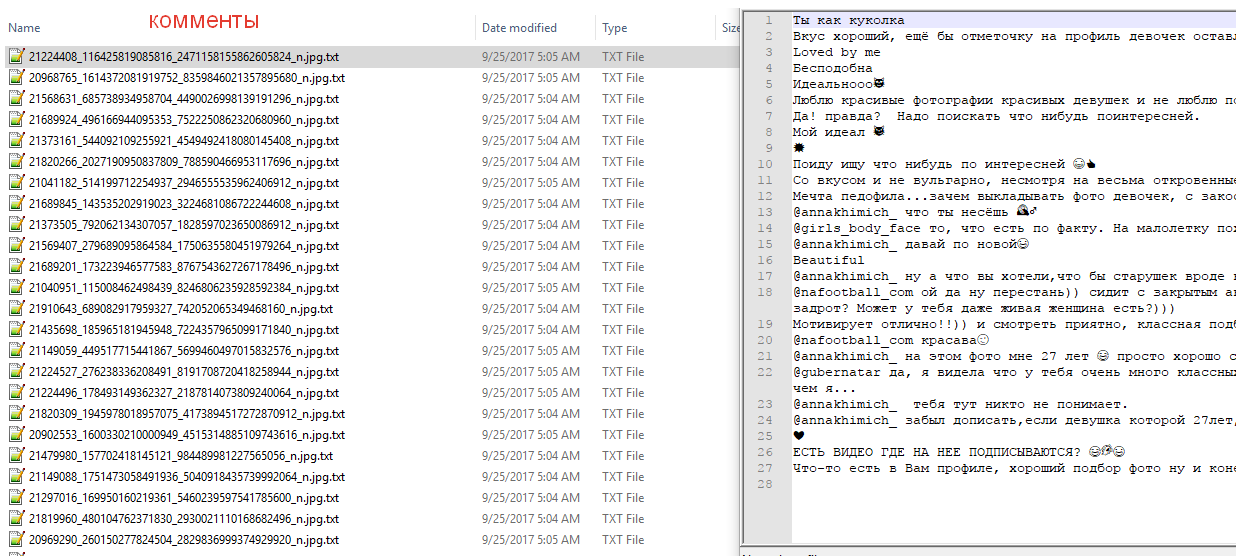Viewport: 1236px width, 556px height.
Task: Sort the file list by Name column
Action: [25, 28]
